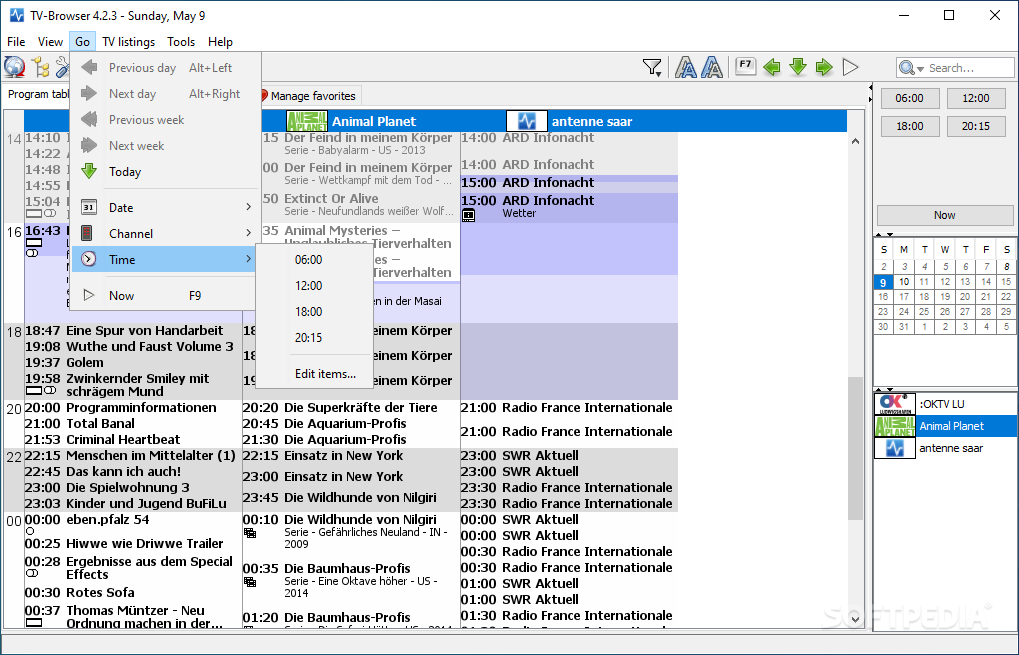
Task: Open Rotes Sofa at 00:30
Action: pos(133,593)
